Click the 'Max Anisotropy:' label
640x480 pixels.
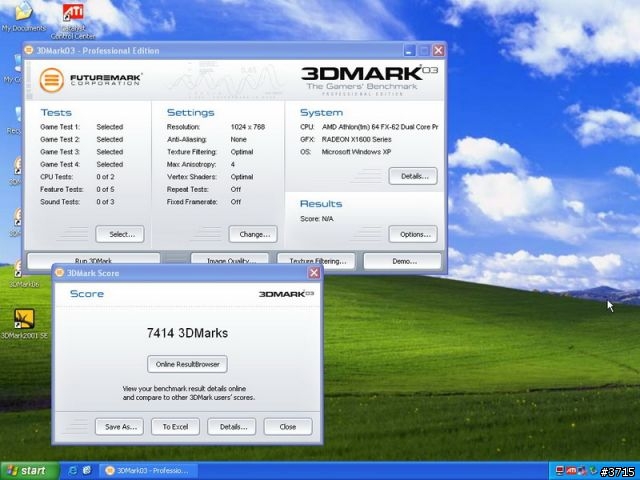coord(191,164)
